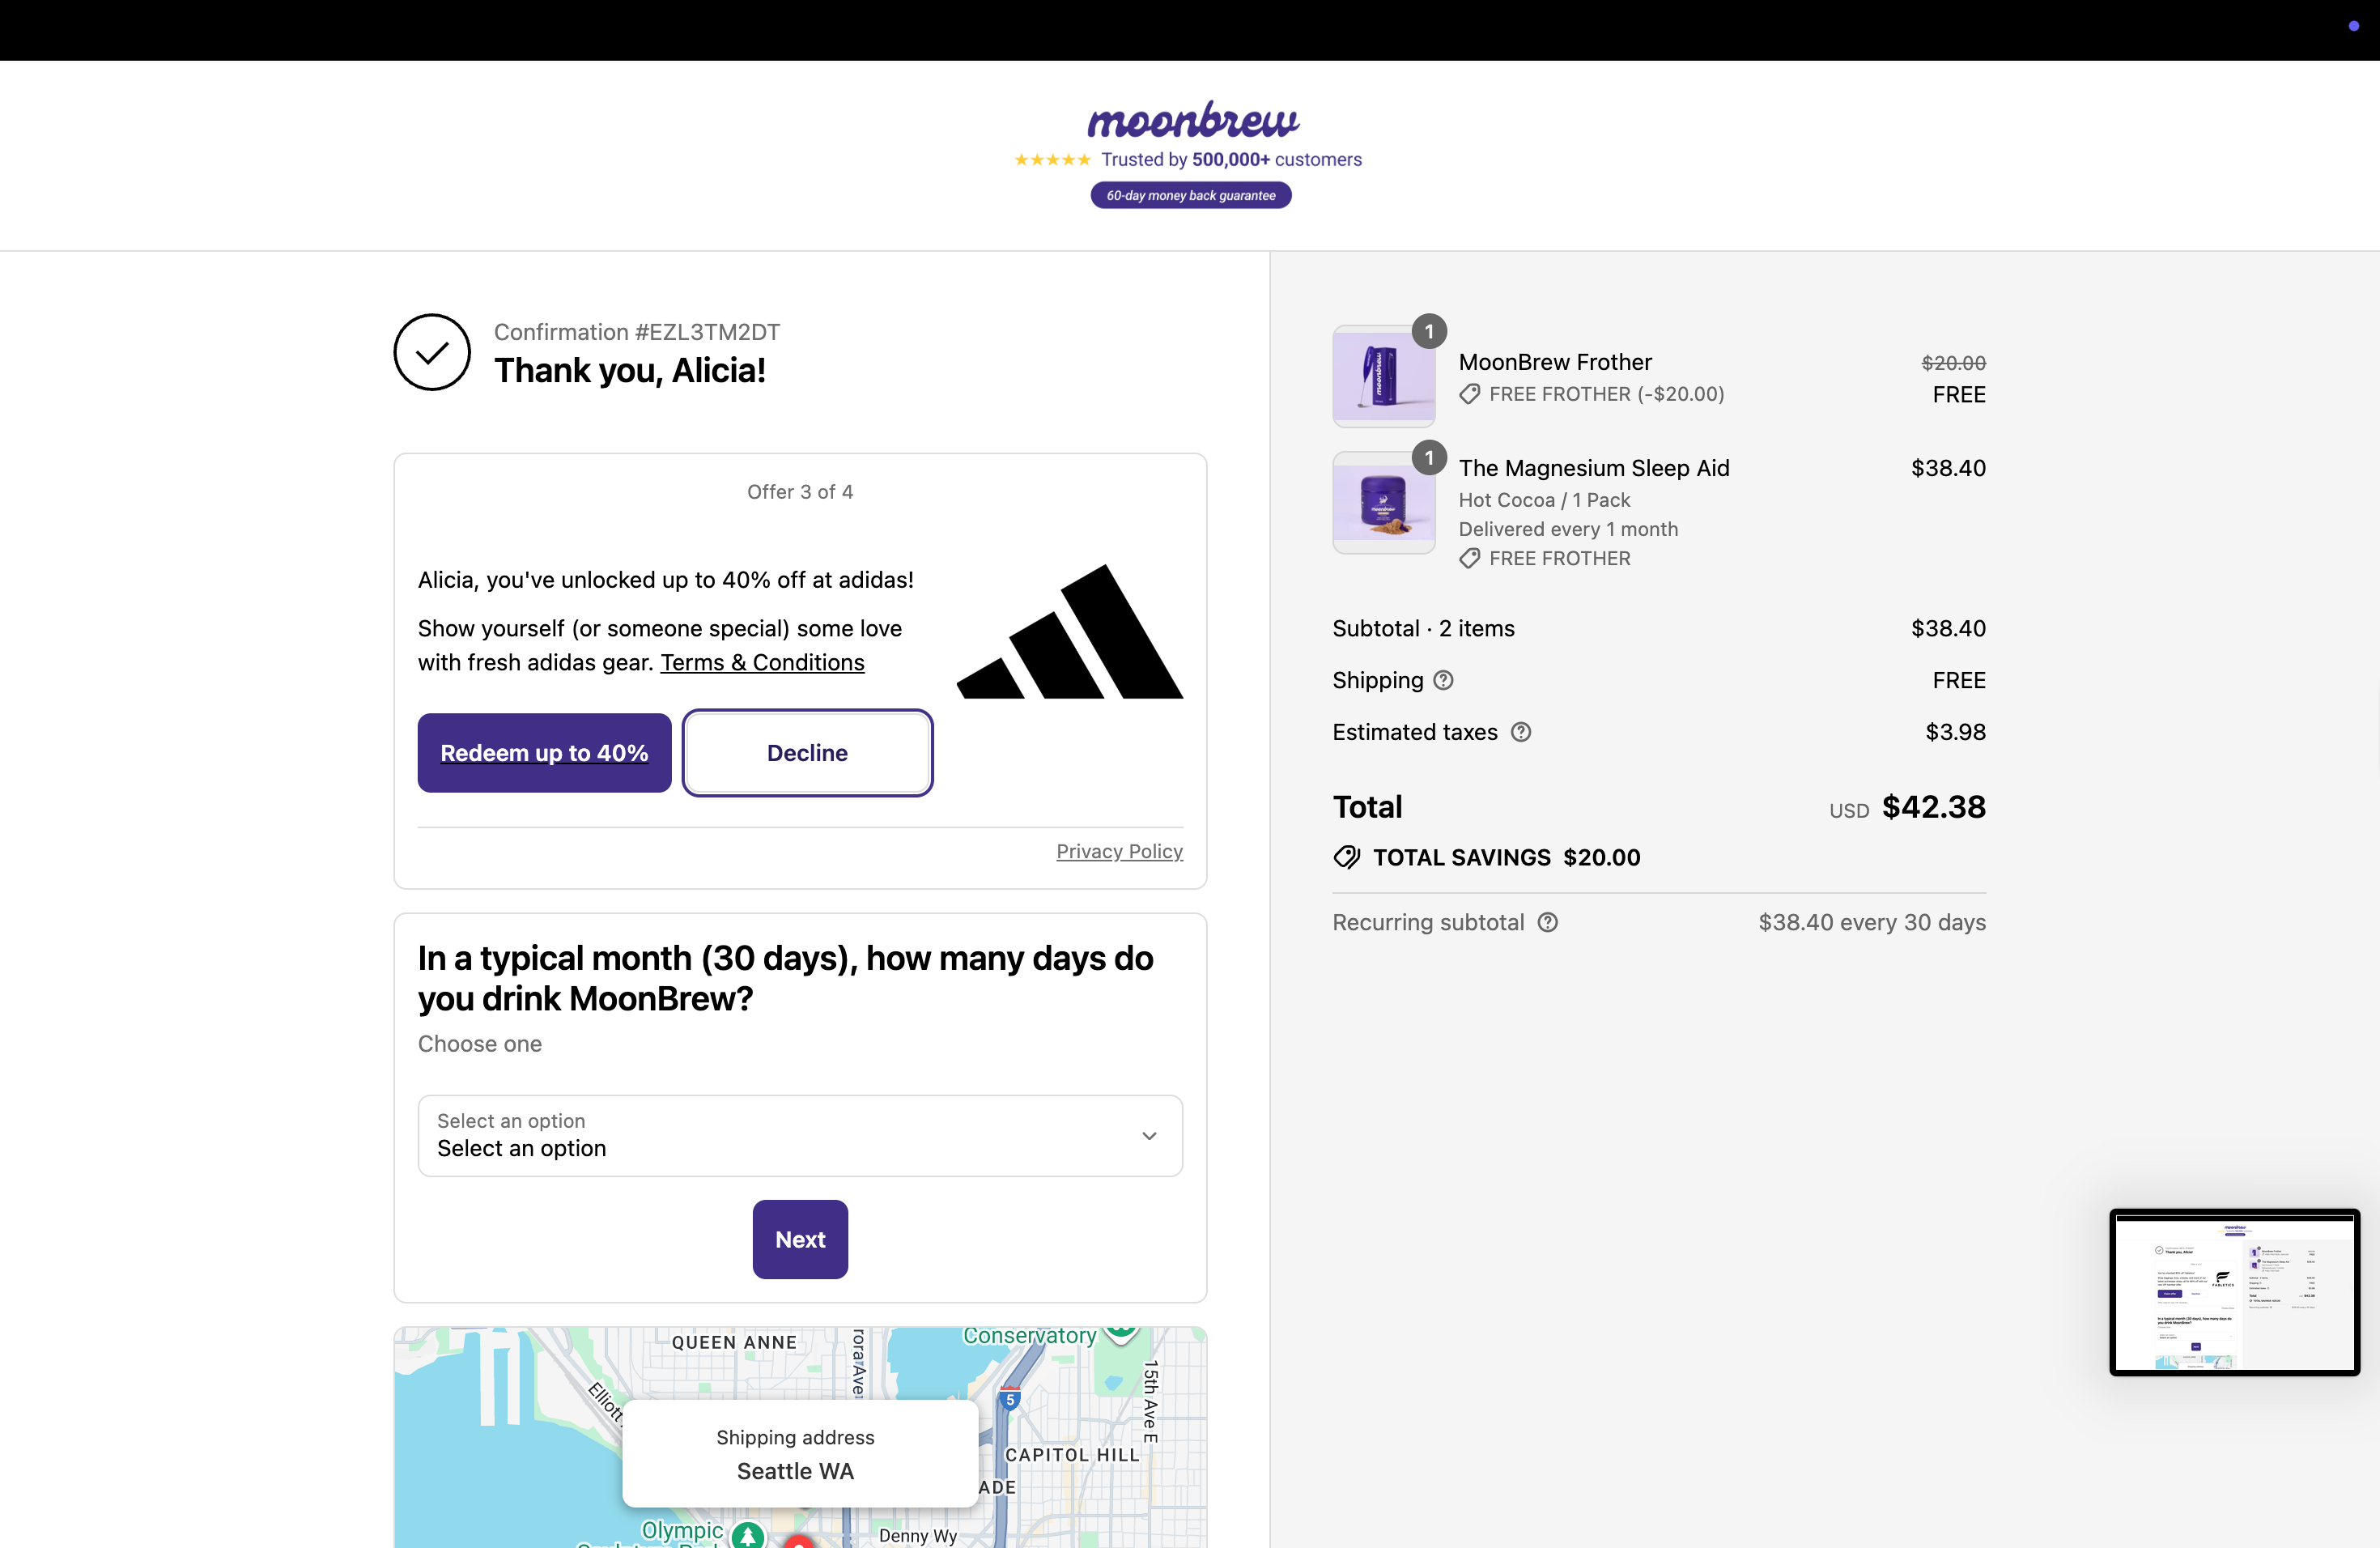Open adidas Terms & Conditions link
This screenshot has height=1548, width=2380.
(762, 663)
